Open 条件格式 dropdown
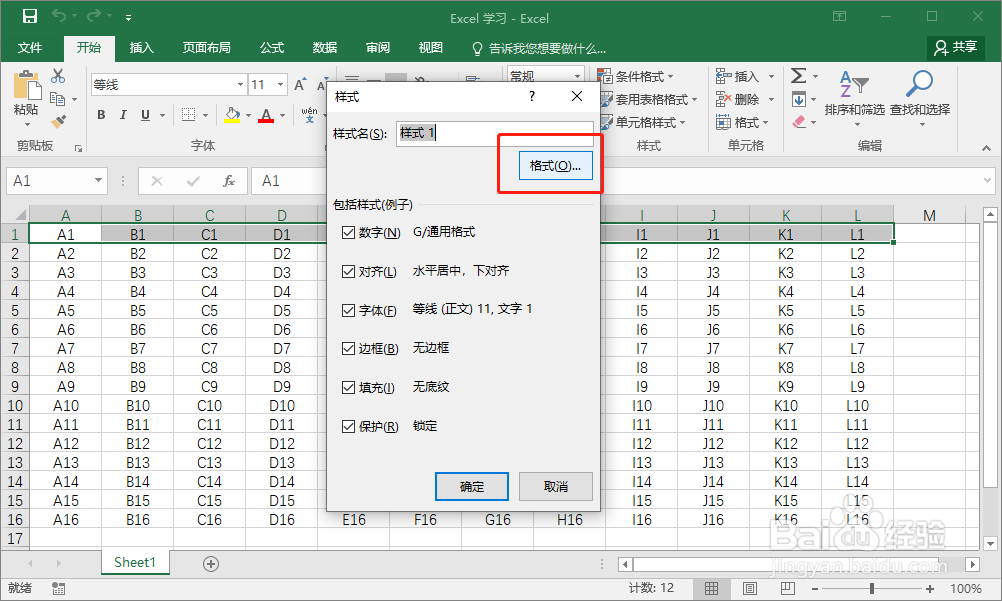 coord(635,77)
